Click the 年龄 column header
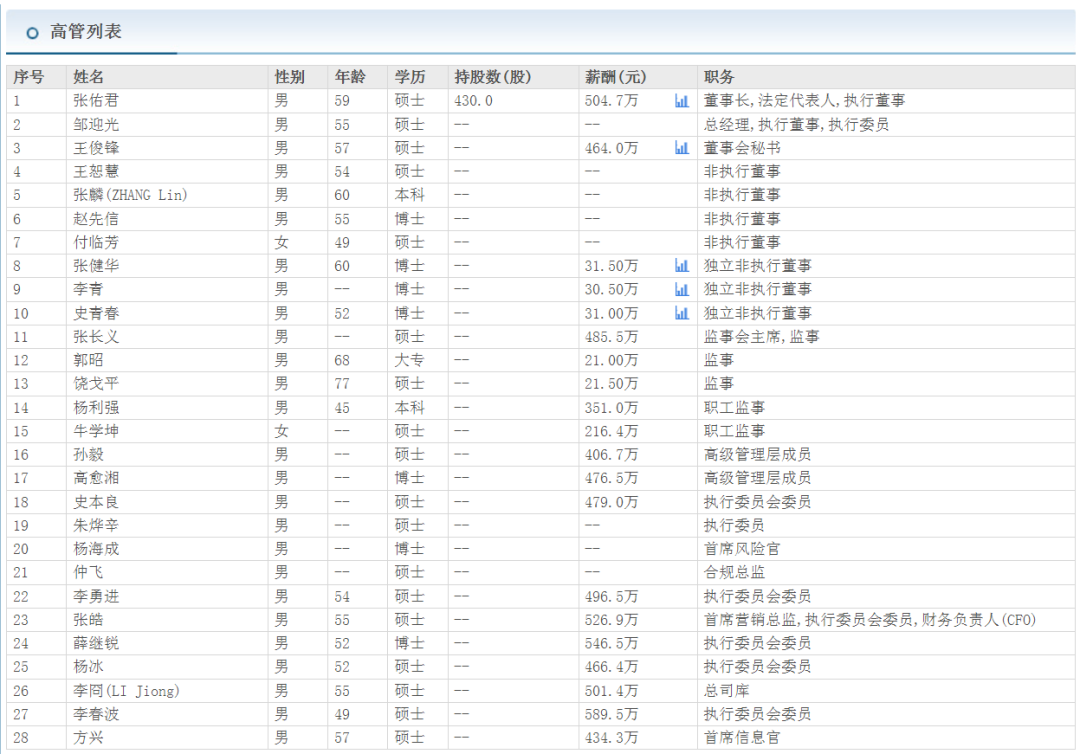Screen dimensions: 1080x754 click(x=350, y=77)
